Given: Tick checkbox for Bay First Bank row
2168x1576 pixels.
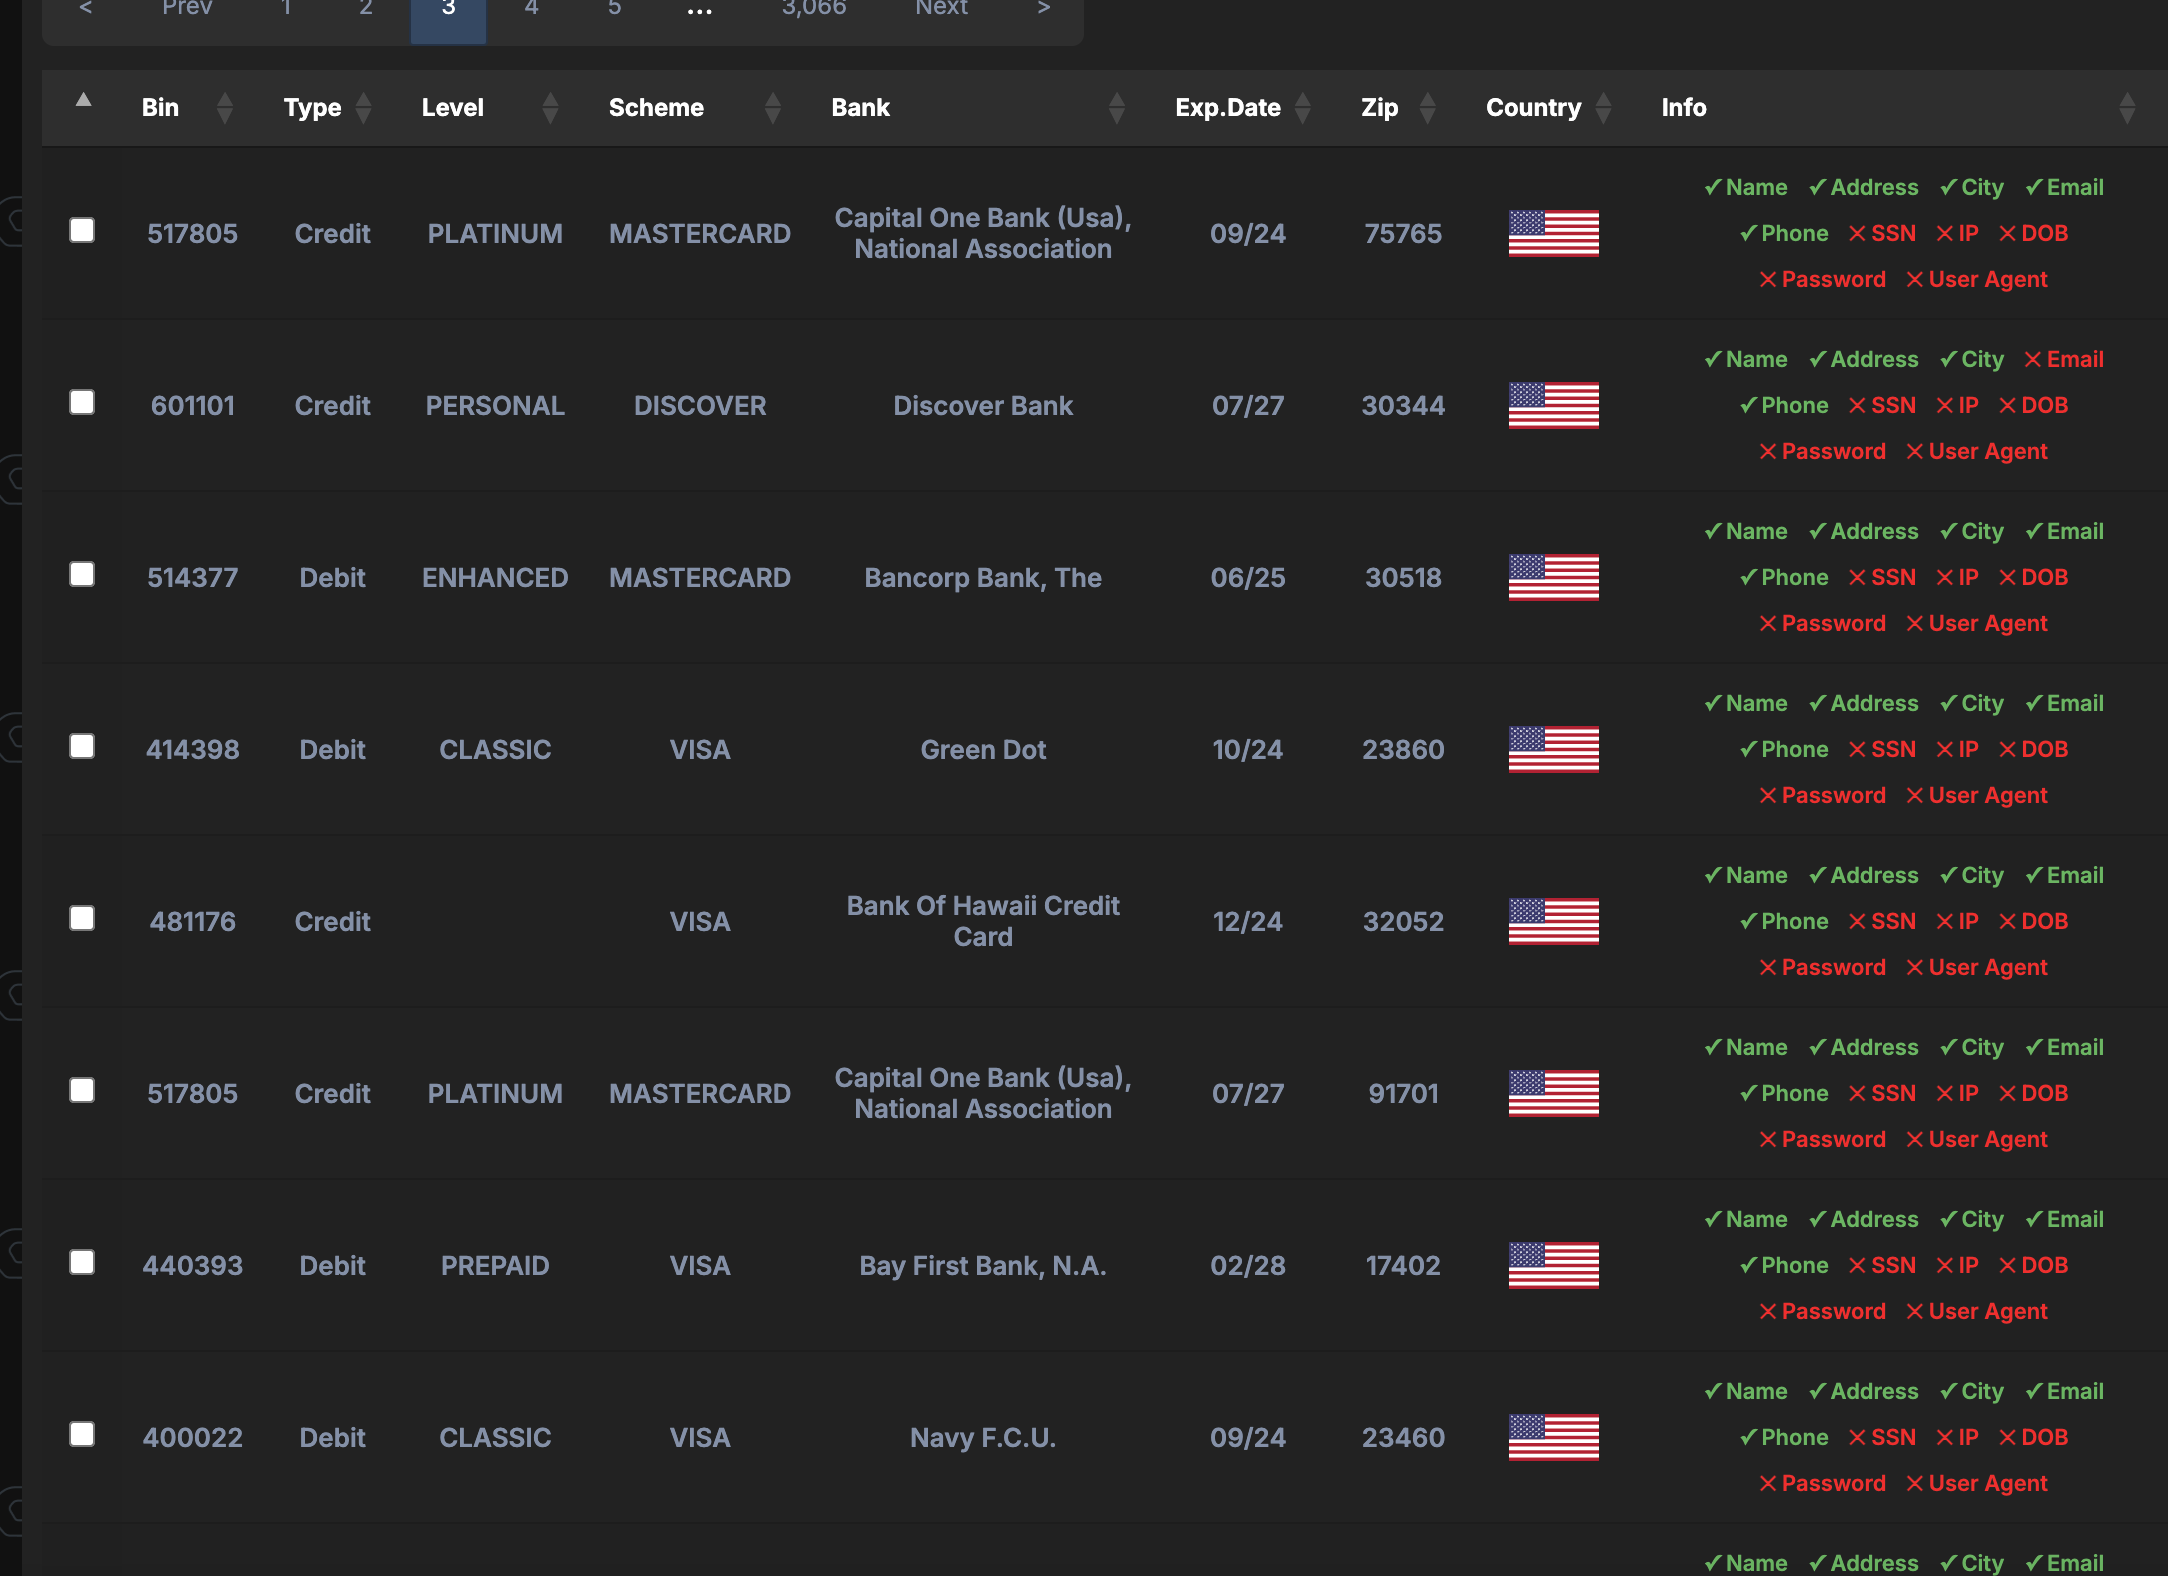Looking at the screenshot, I should click(x=82, y=1262).
